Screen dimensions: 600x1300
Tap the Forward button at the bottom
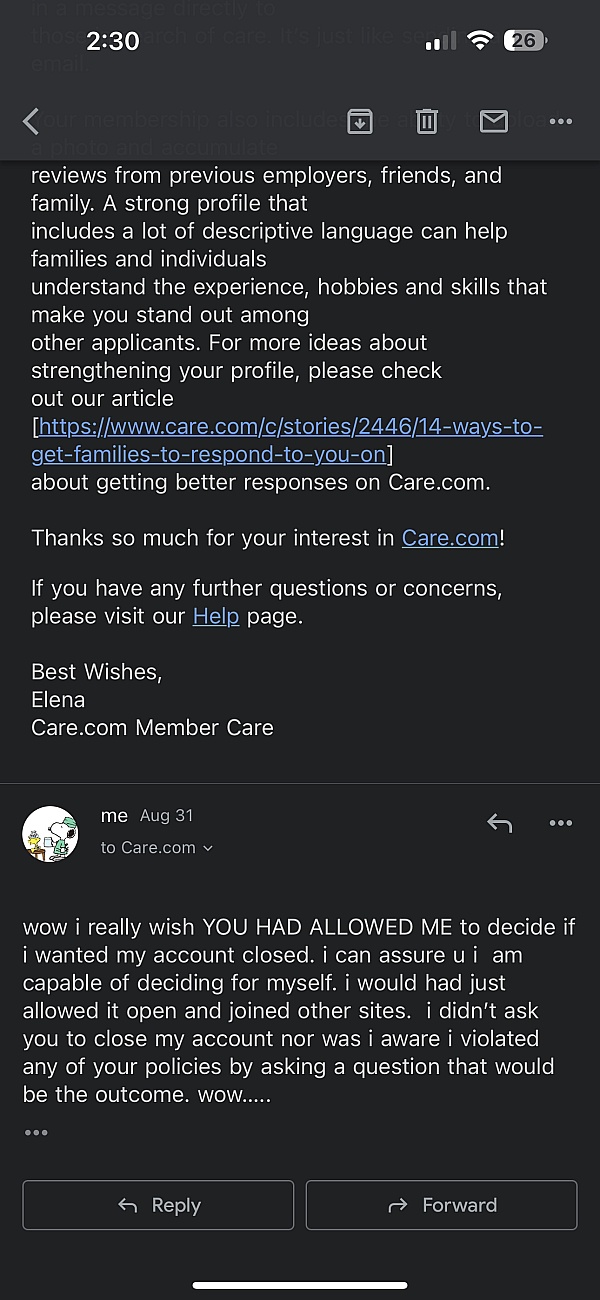click(441, 1205)
